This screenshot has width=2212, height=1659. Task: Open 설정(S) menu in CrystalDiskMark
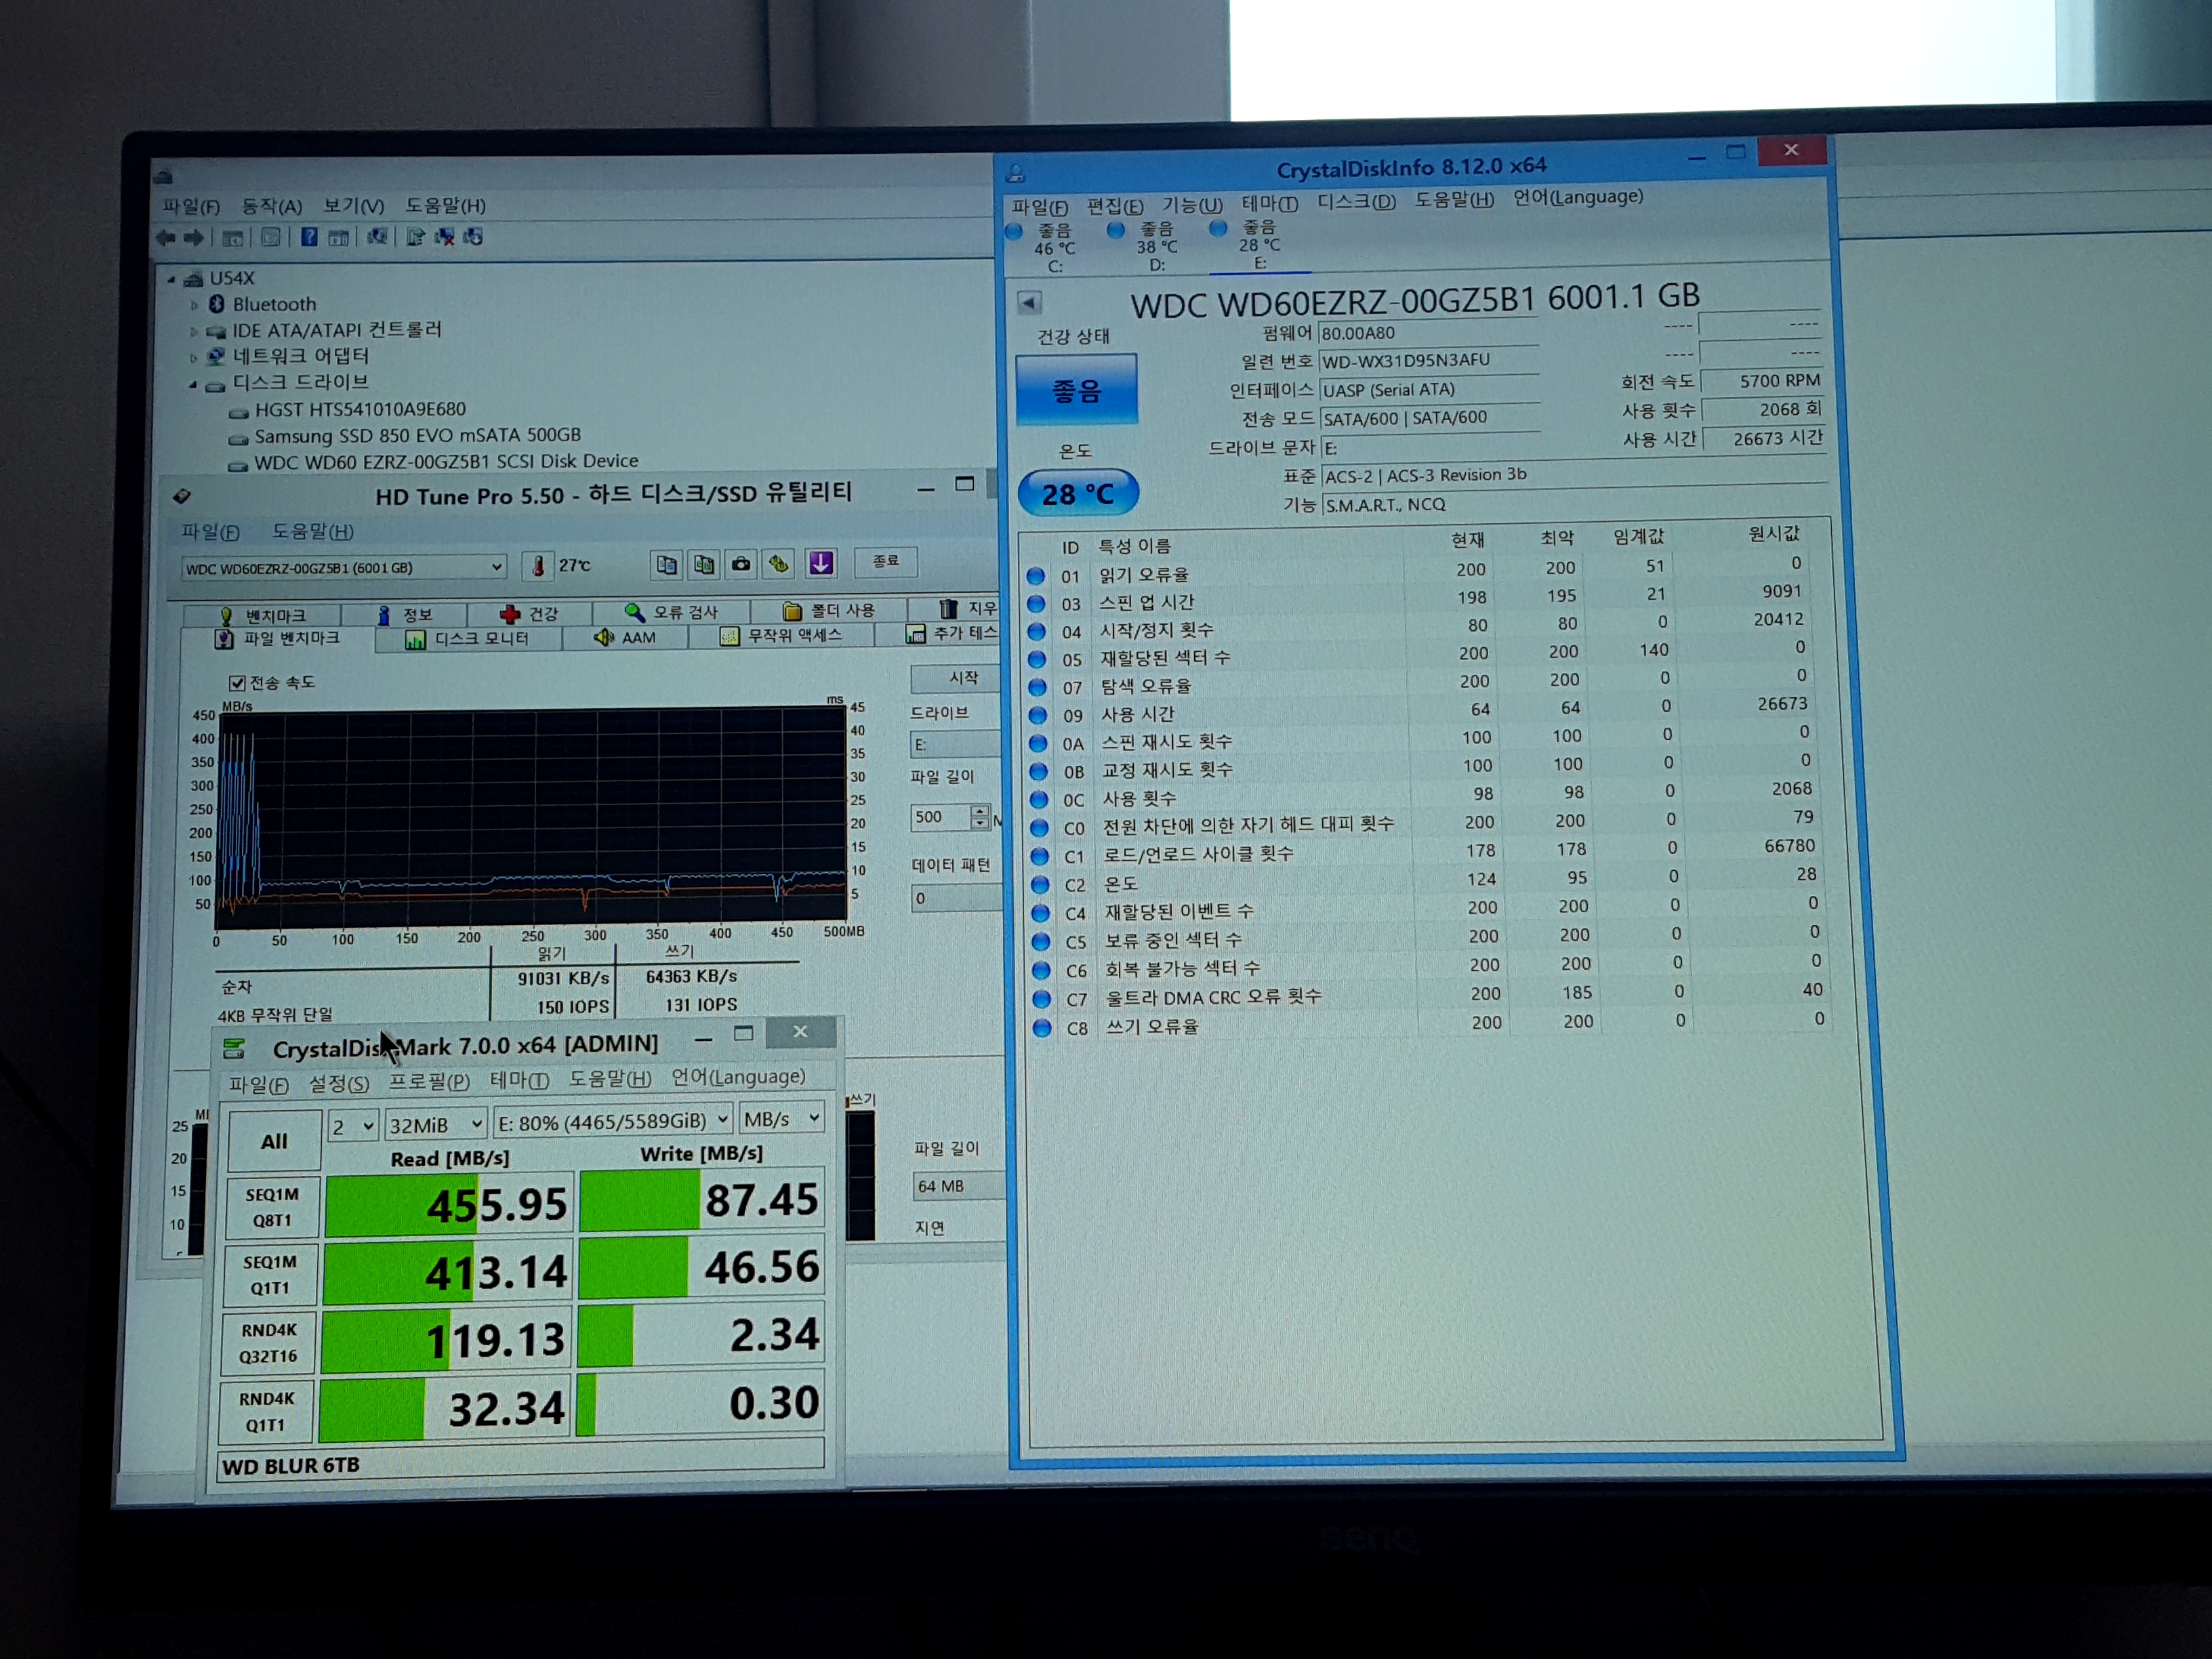(x=339, y=1084)
